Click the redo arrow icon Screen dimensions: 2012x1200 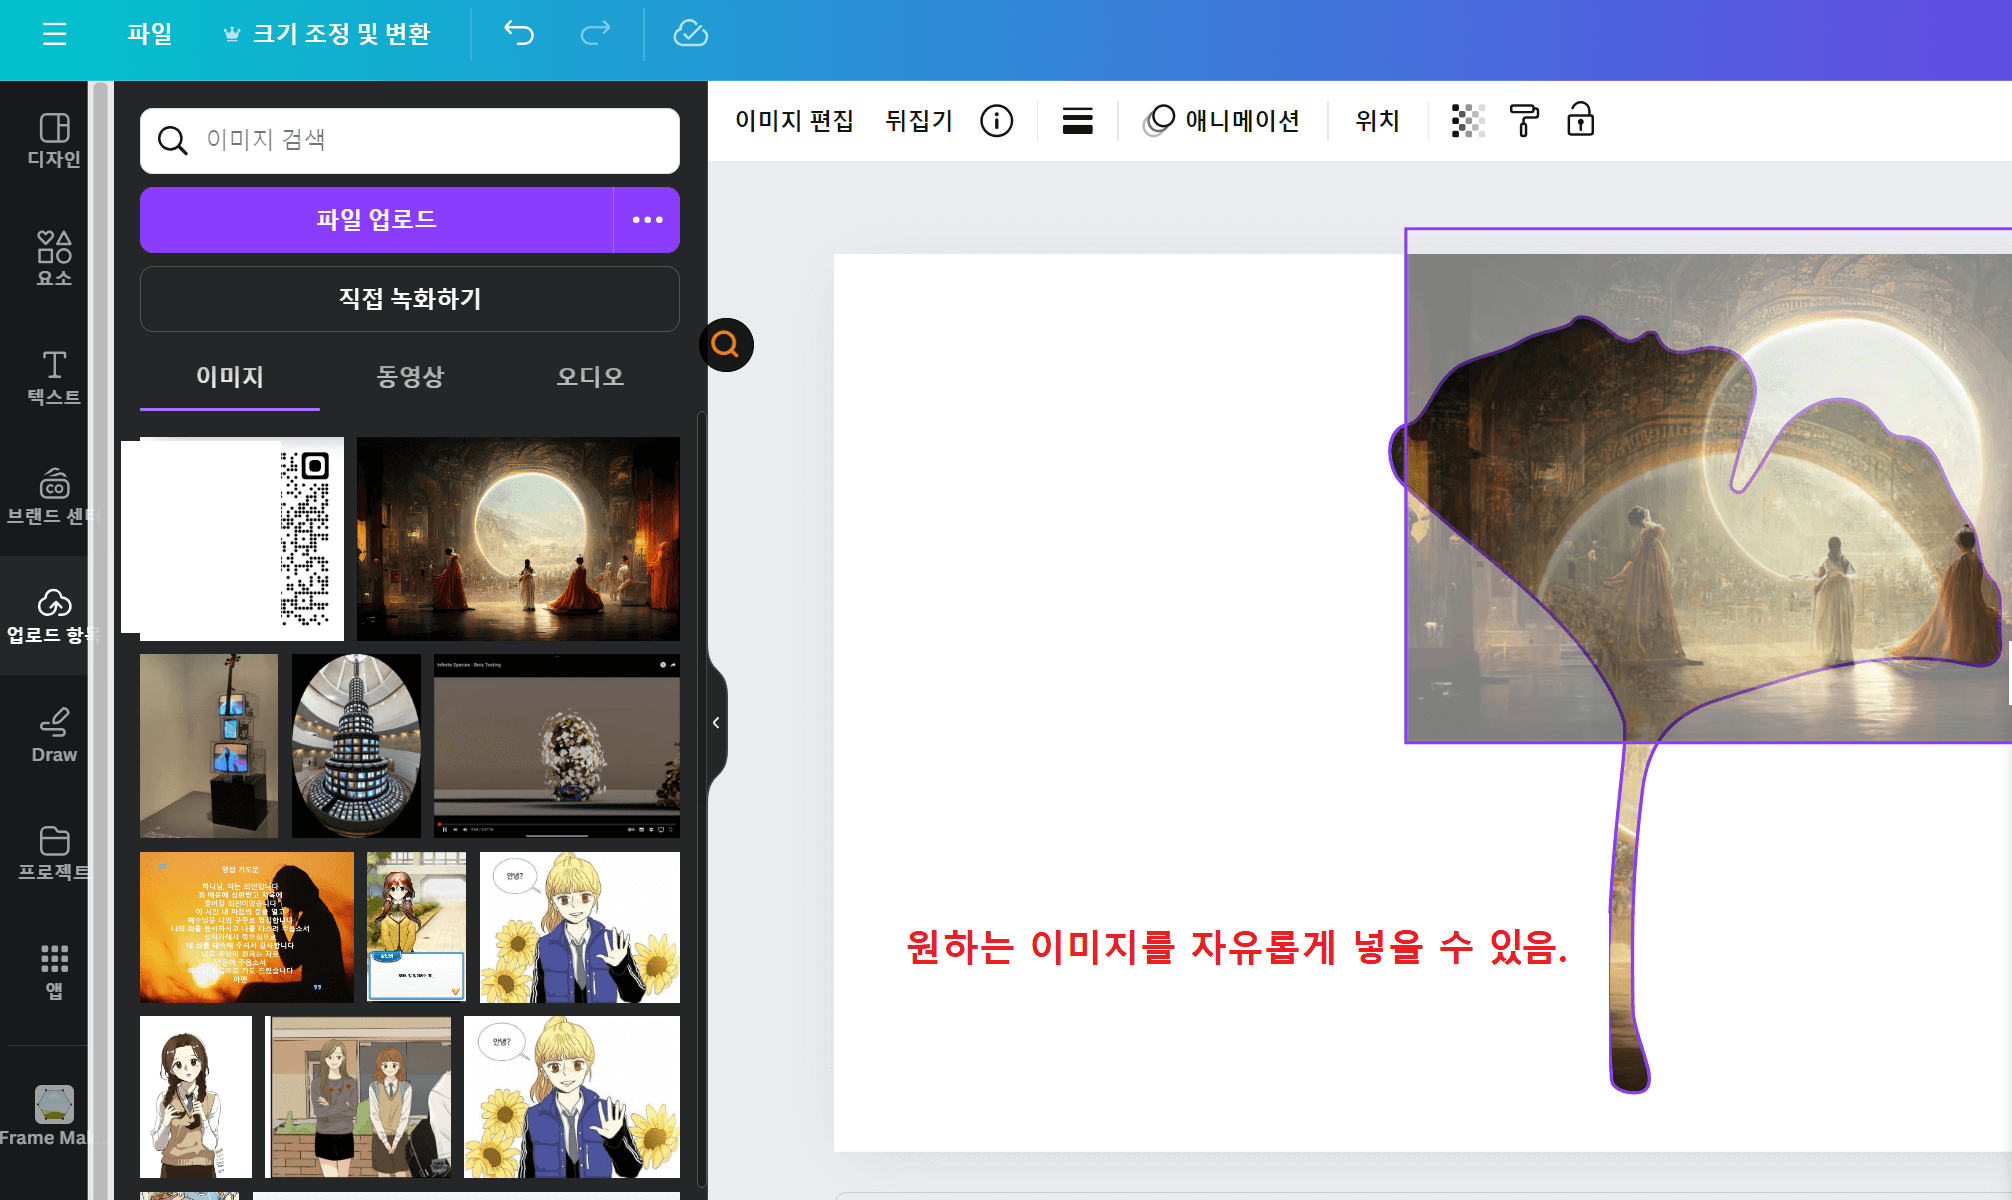coord(595,33)
